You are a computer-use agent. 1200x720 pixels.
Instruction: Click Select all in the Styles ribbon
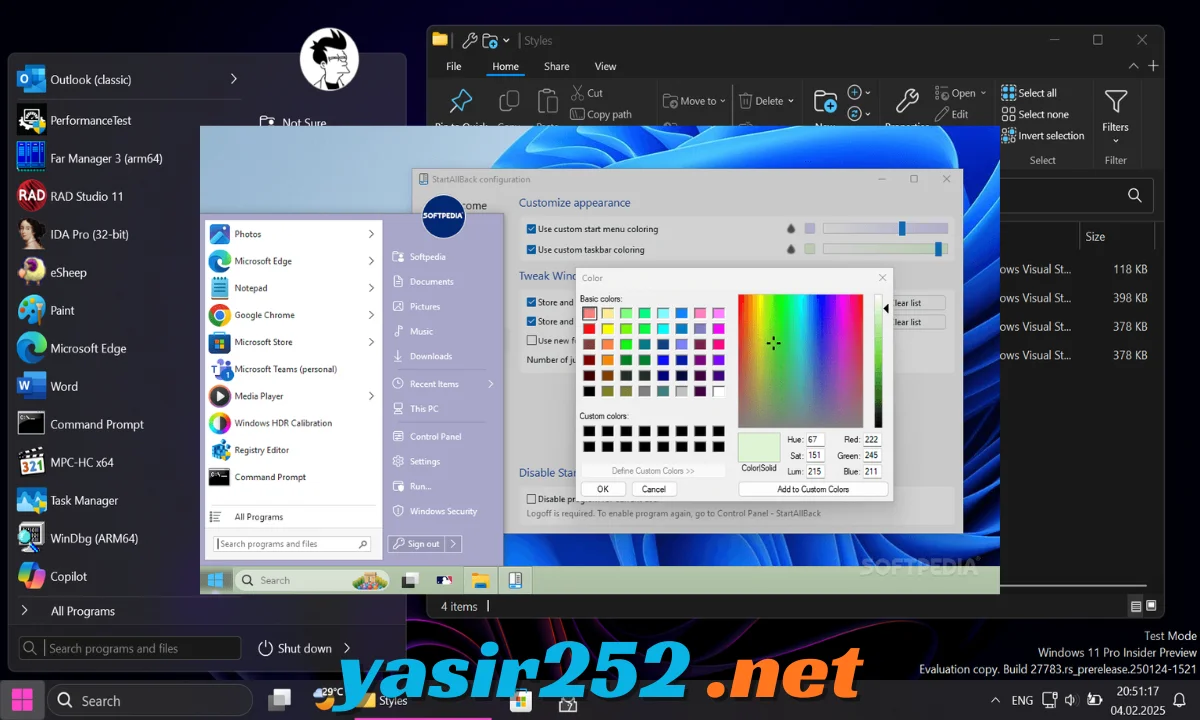click(x=1029, y=93)
